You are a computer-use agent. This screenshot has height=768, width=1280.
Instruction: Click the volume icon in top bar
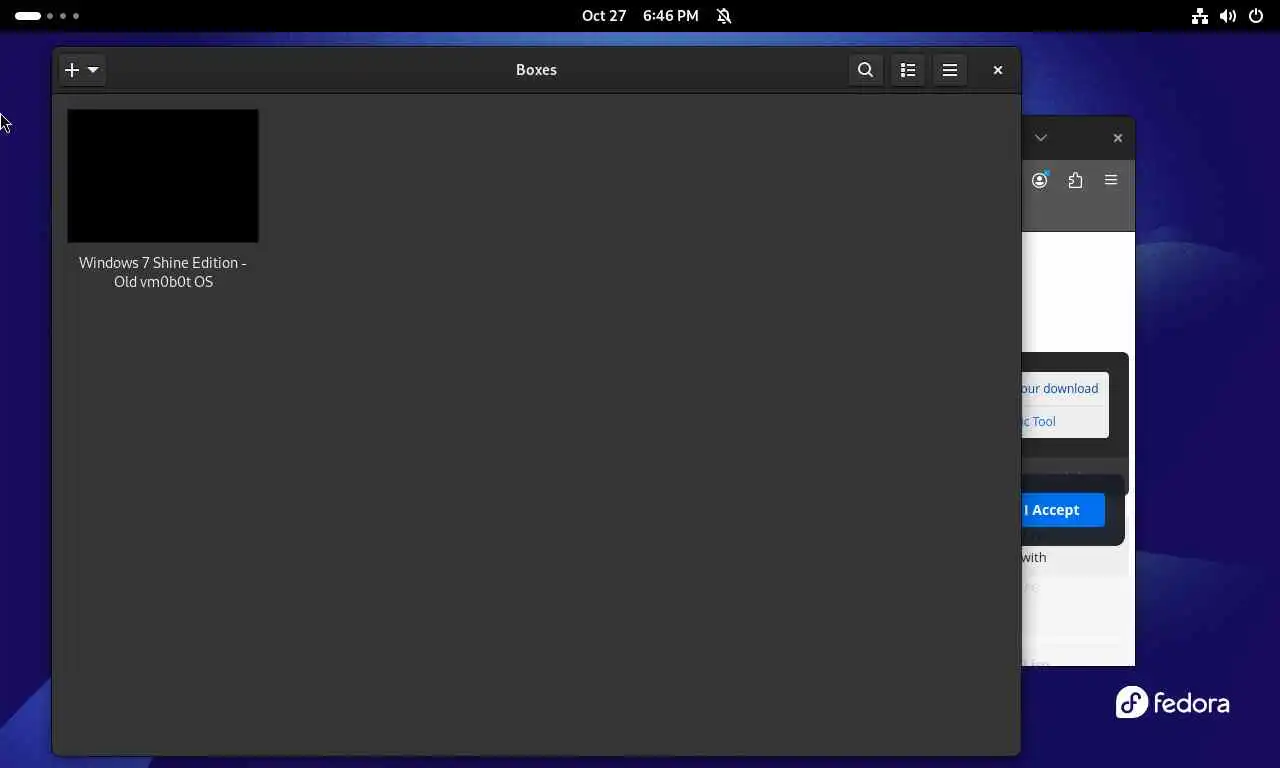coord(1228,16)
